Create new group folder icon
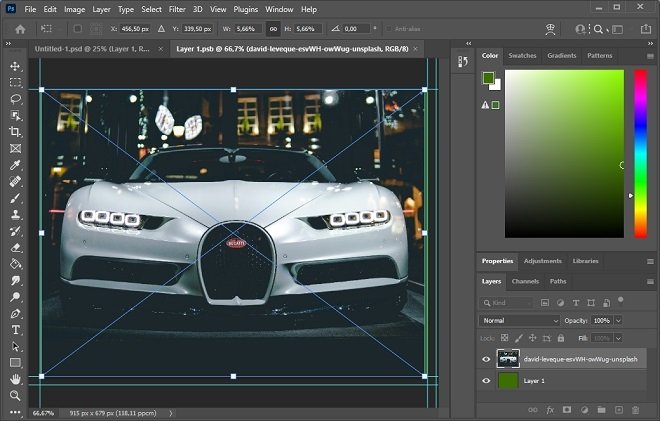 (x=601, y=410)
